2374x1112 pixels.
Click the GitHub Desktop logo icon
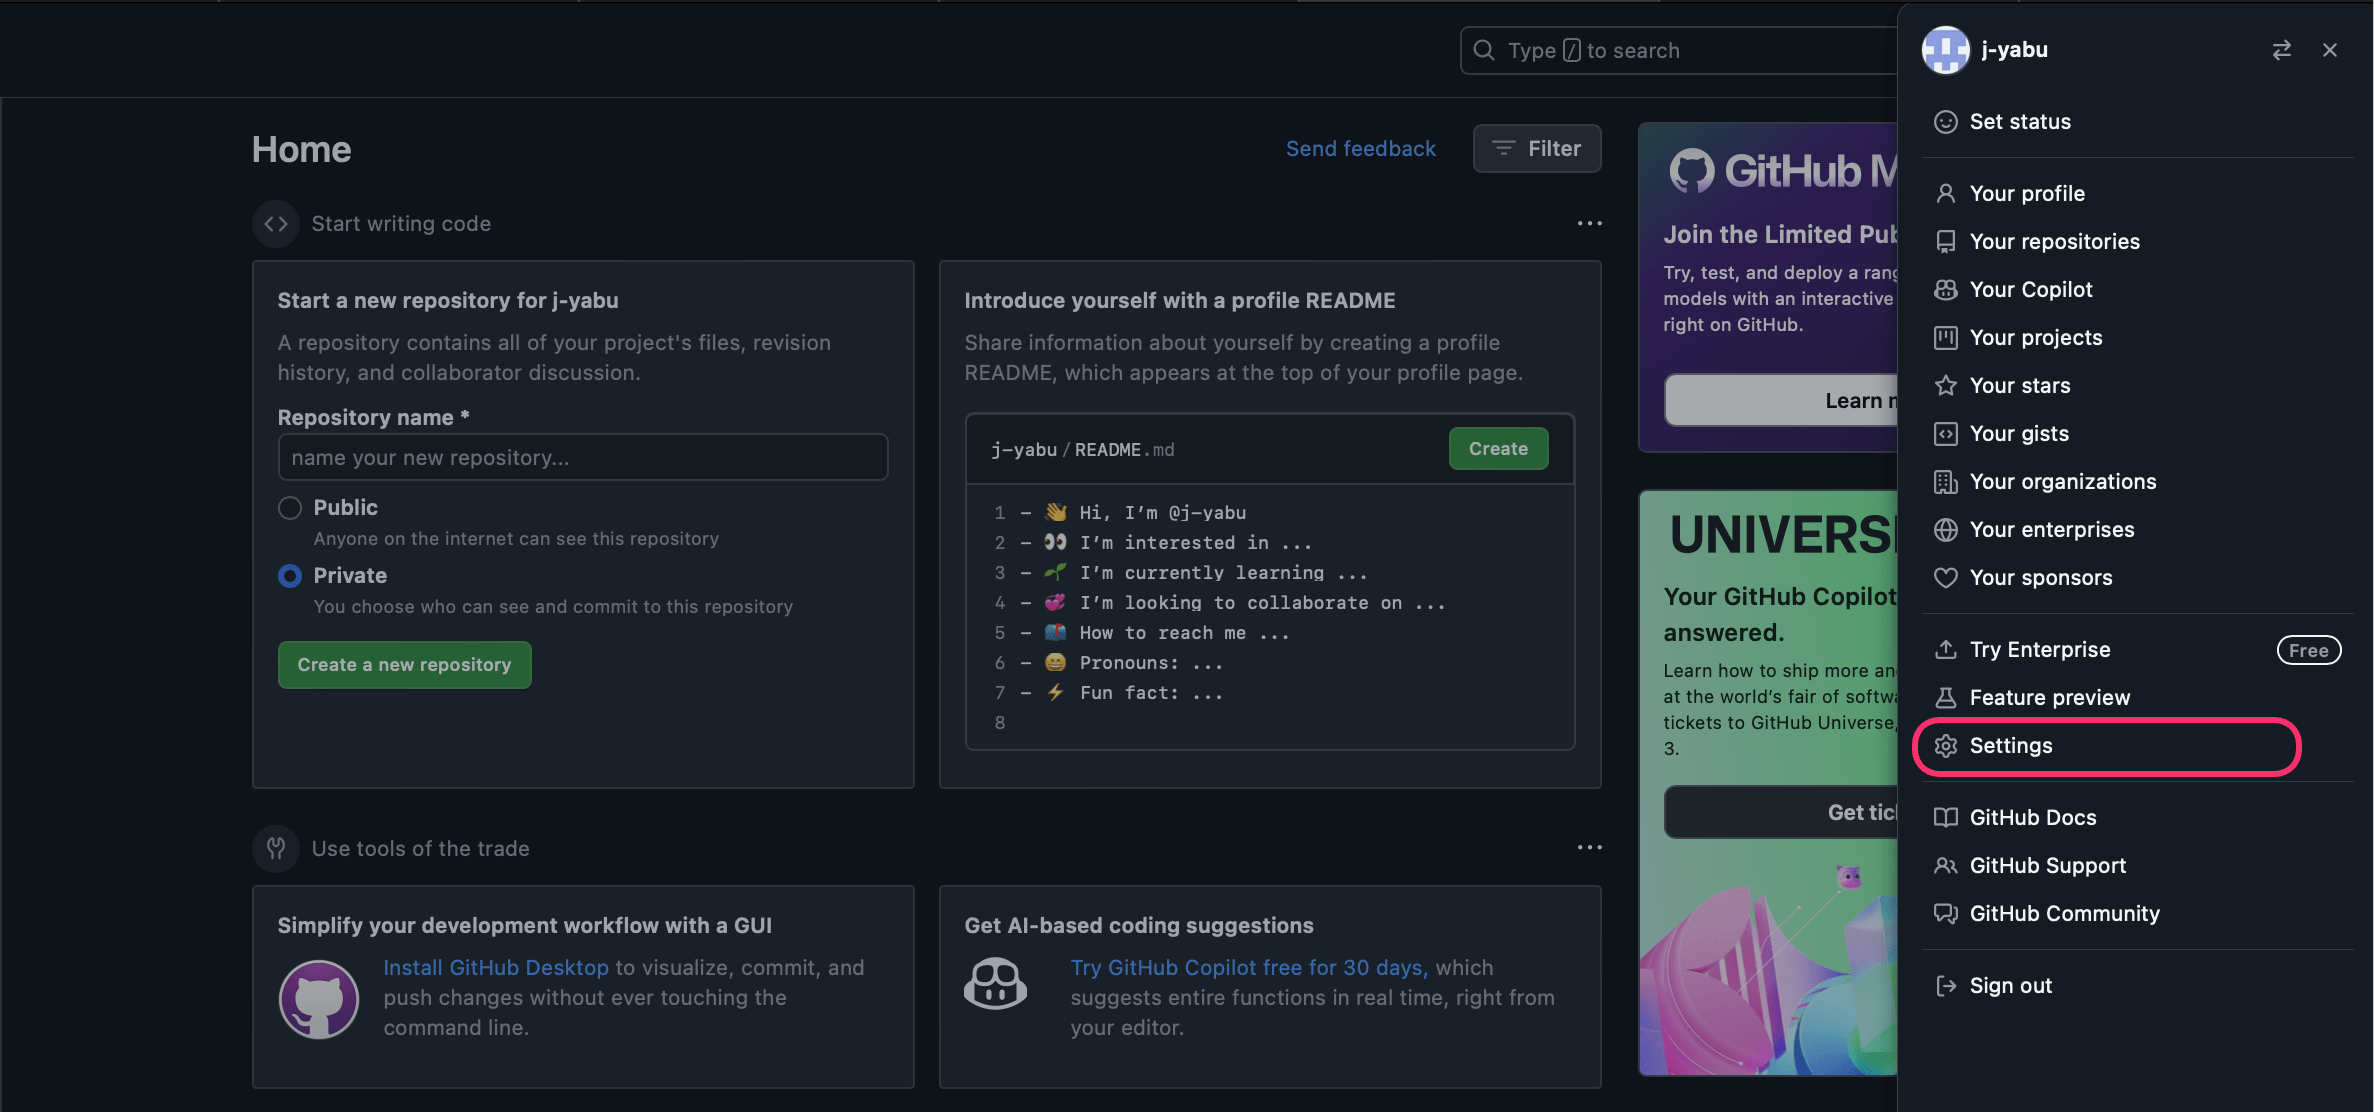(x=319, y=998)
